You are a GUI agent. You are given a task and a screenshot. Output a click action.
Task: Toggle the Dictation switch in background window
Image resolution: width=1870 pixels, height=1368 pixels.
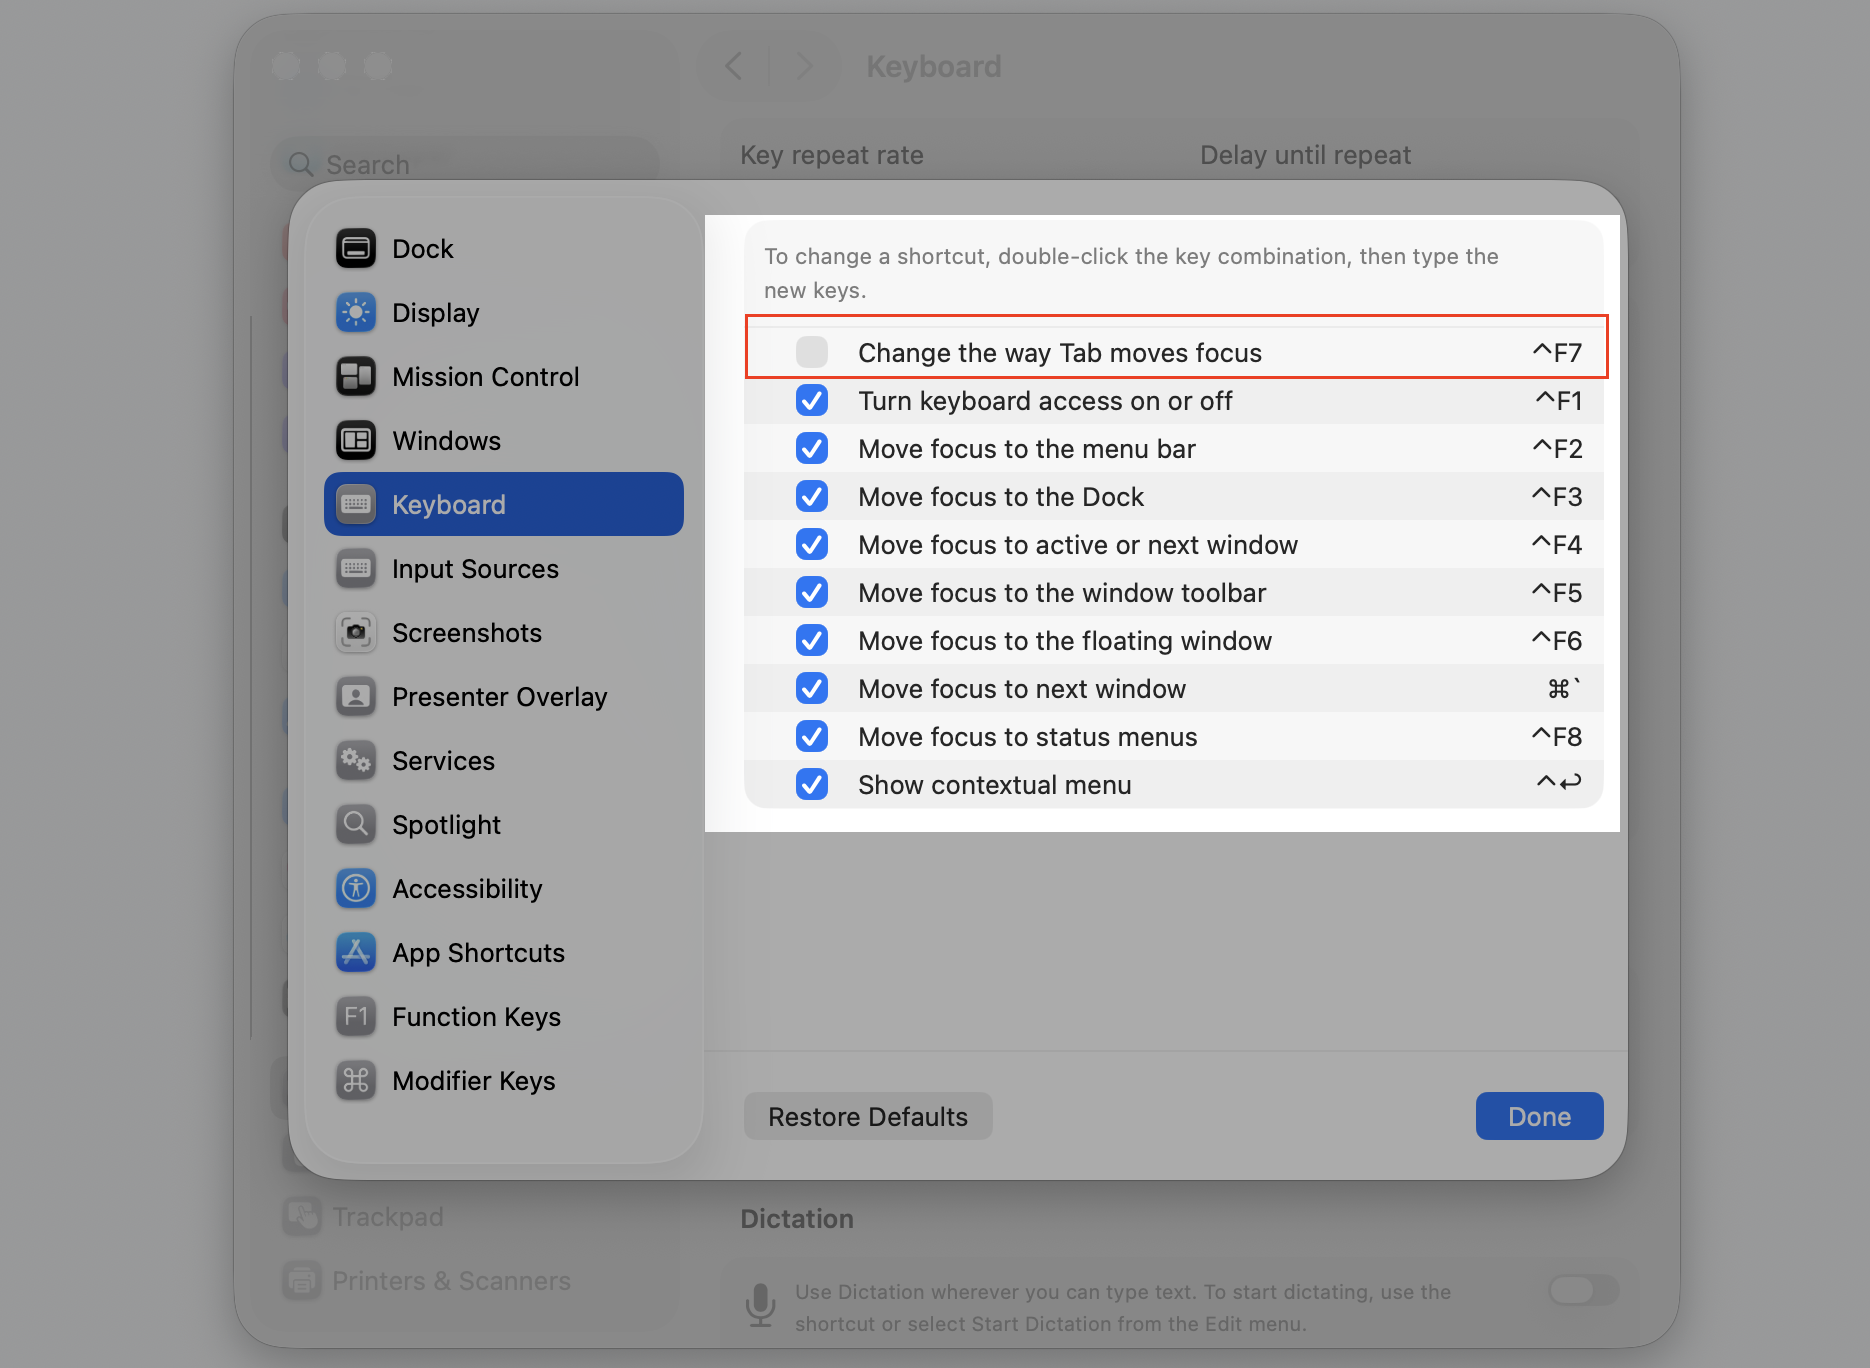1583,1290
